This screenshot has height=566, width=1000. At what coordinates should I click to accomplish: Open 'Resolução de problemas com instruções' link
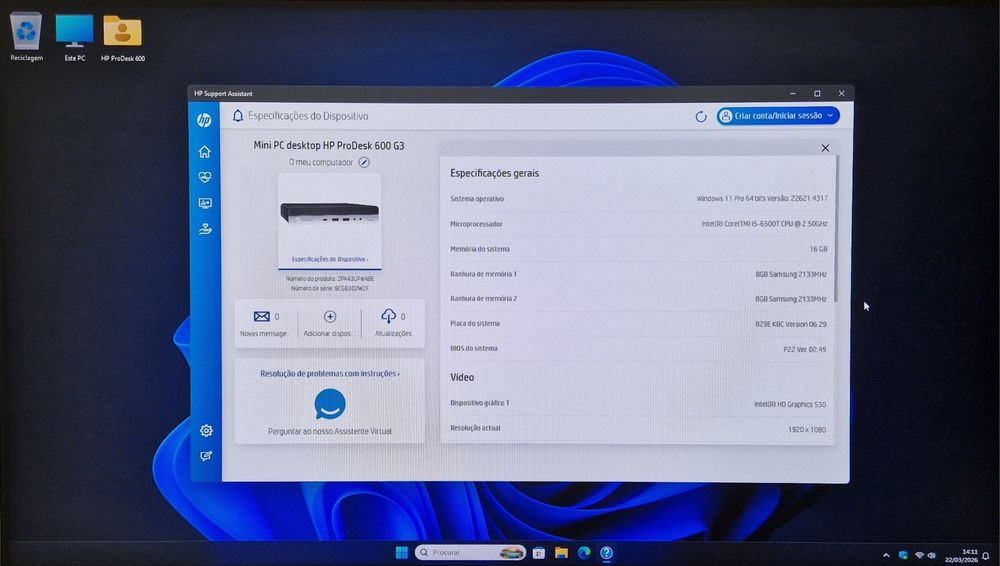click(x=330, y=373)
